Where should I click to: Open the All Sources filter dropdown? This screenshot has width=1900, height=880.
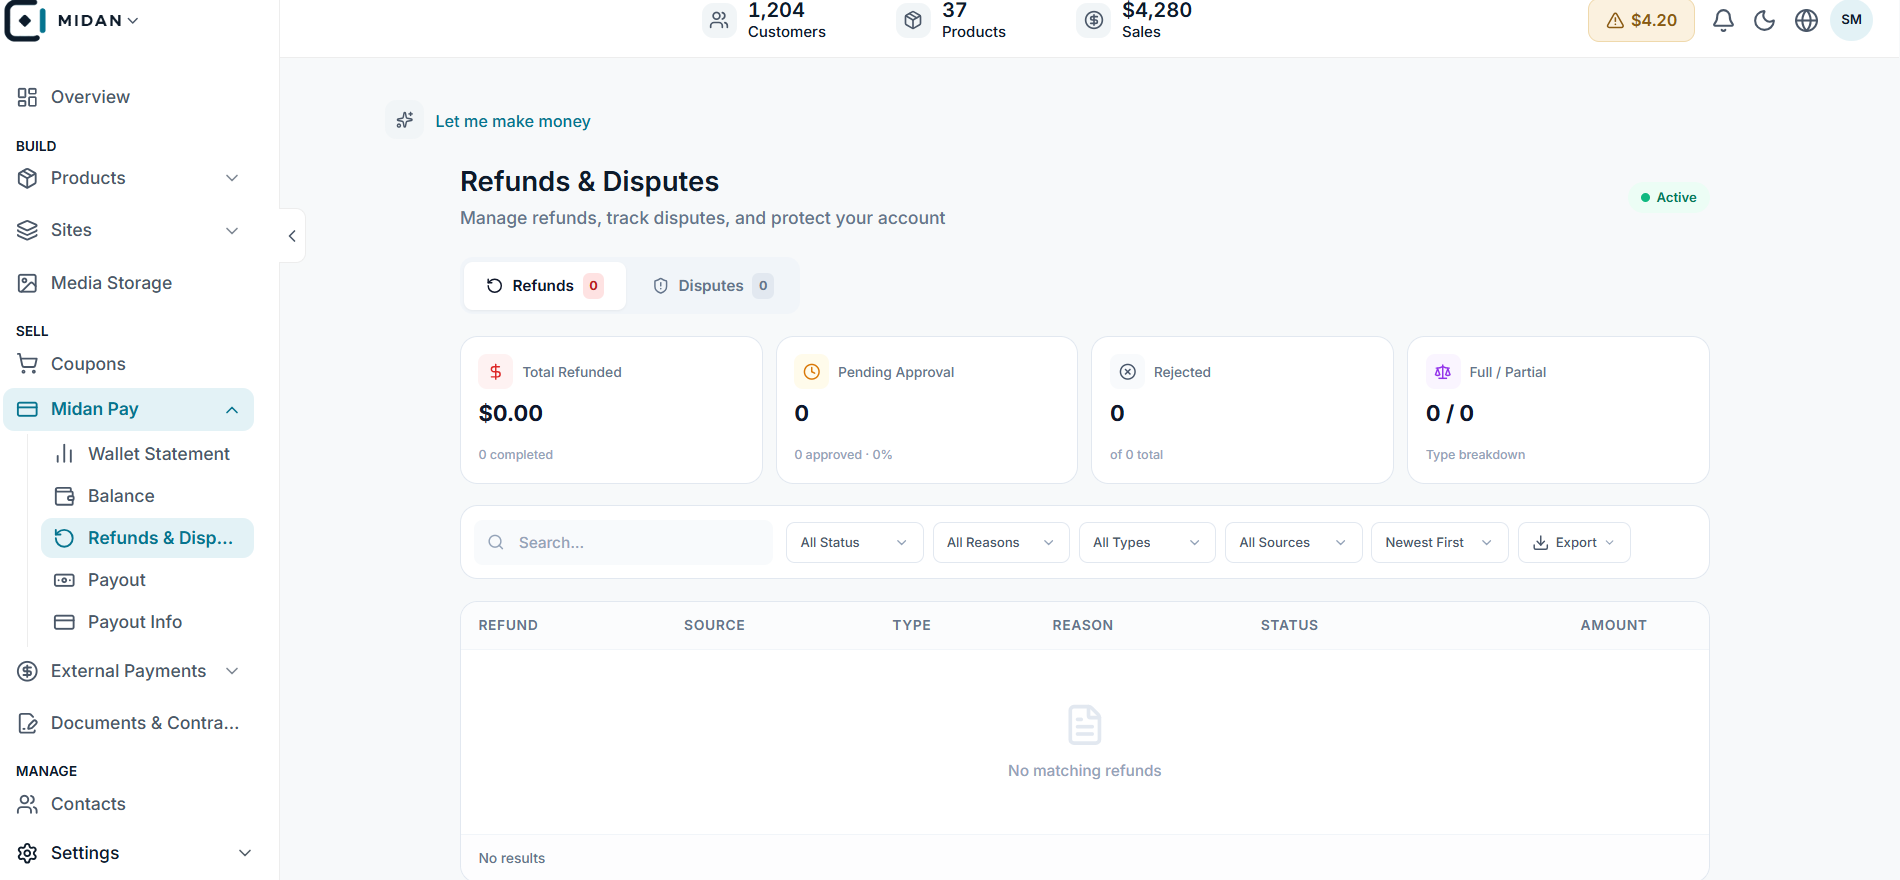pyautogui.click(x=1293, y=542)
